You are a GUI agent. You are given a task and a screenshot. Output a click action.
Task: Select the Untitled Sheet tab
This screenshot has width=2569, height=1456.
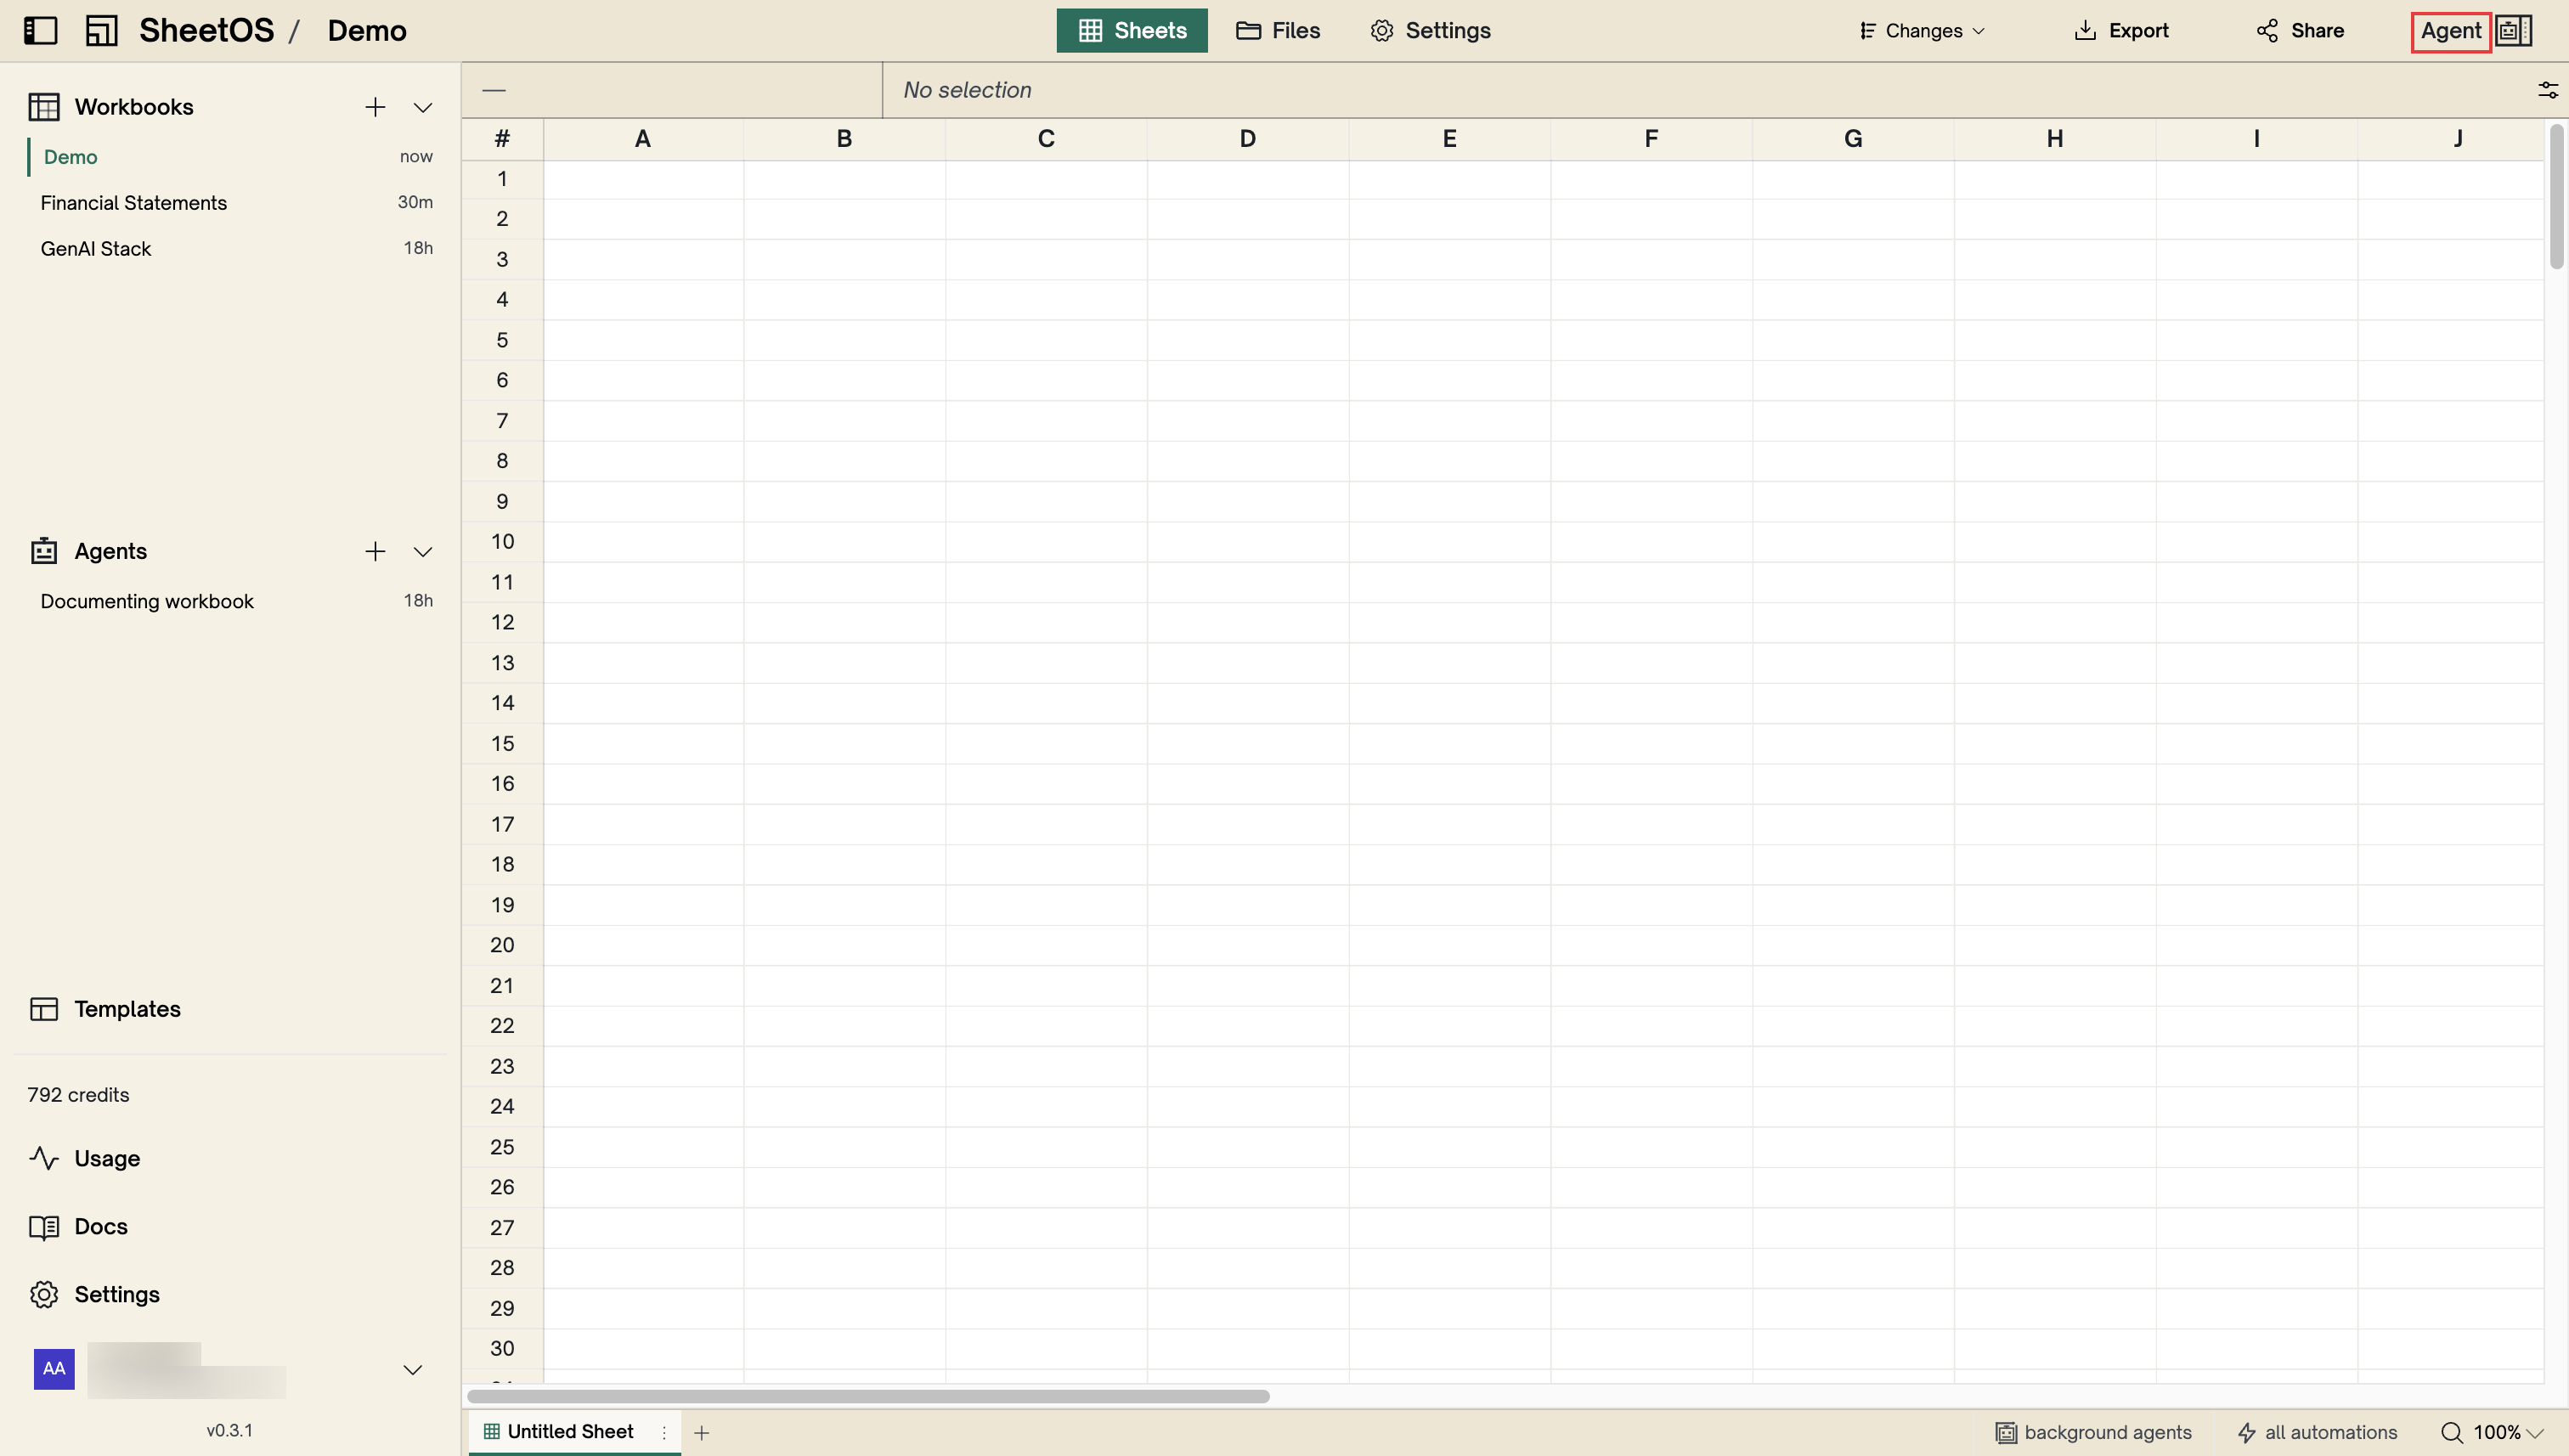(x=571, y=1431)
